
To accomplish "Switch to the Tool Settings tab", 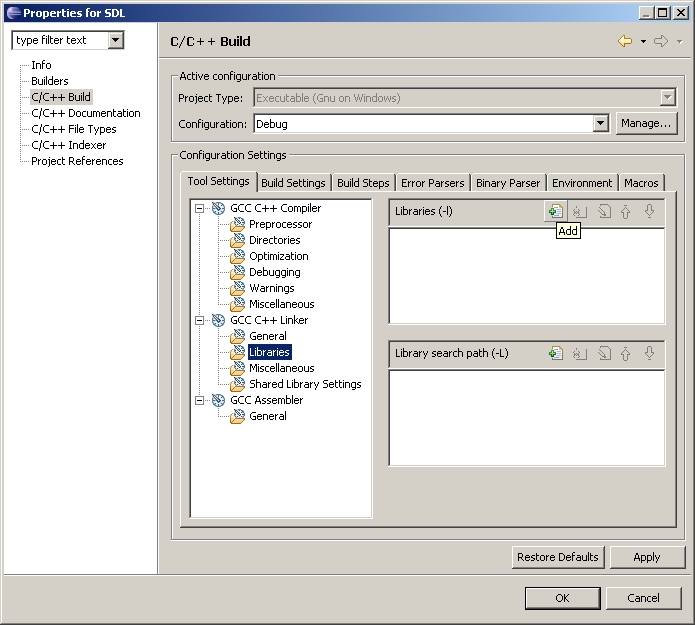I will click(x=219, y=181).
